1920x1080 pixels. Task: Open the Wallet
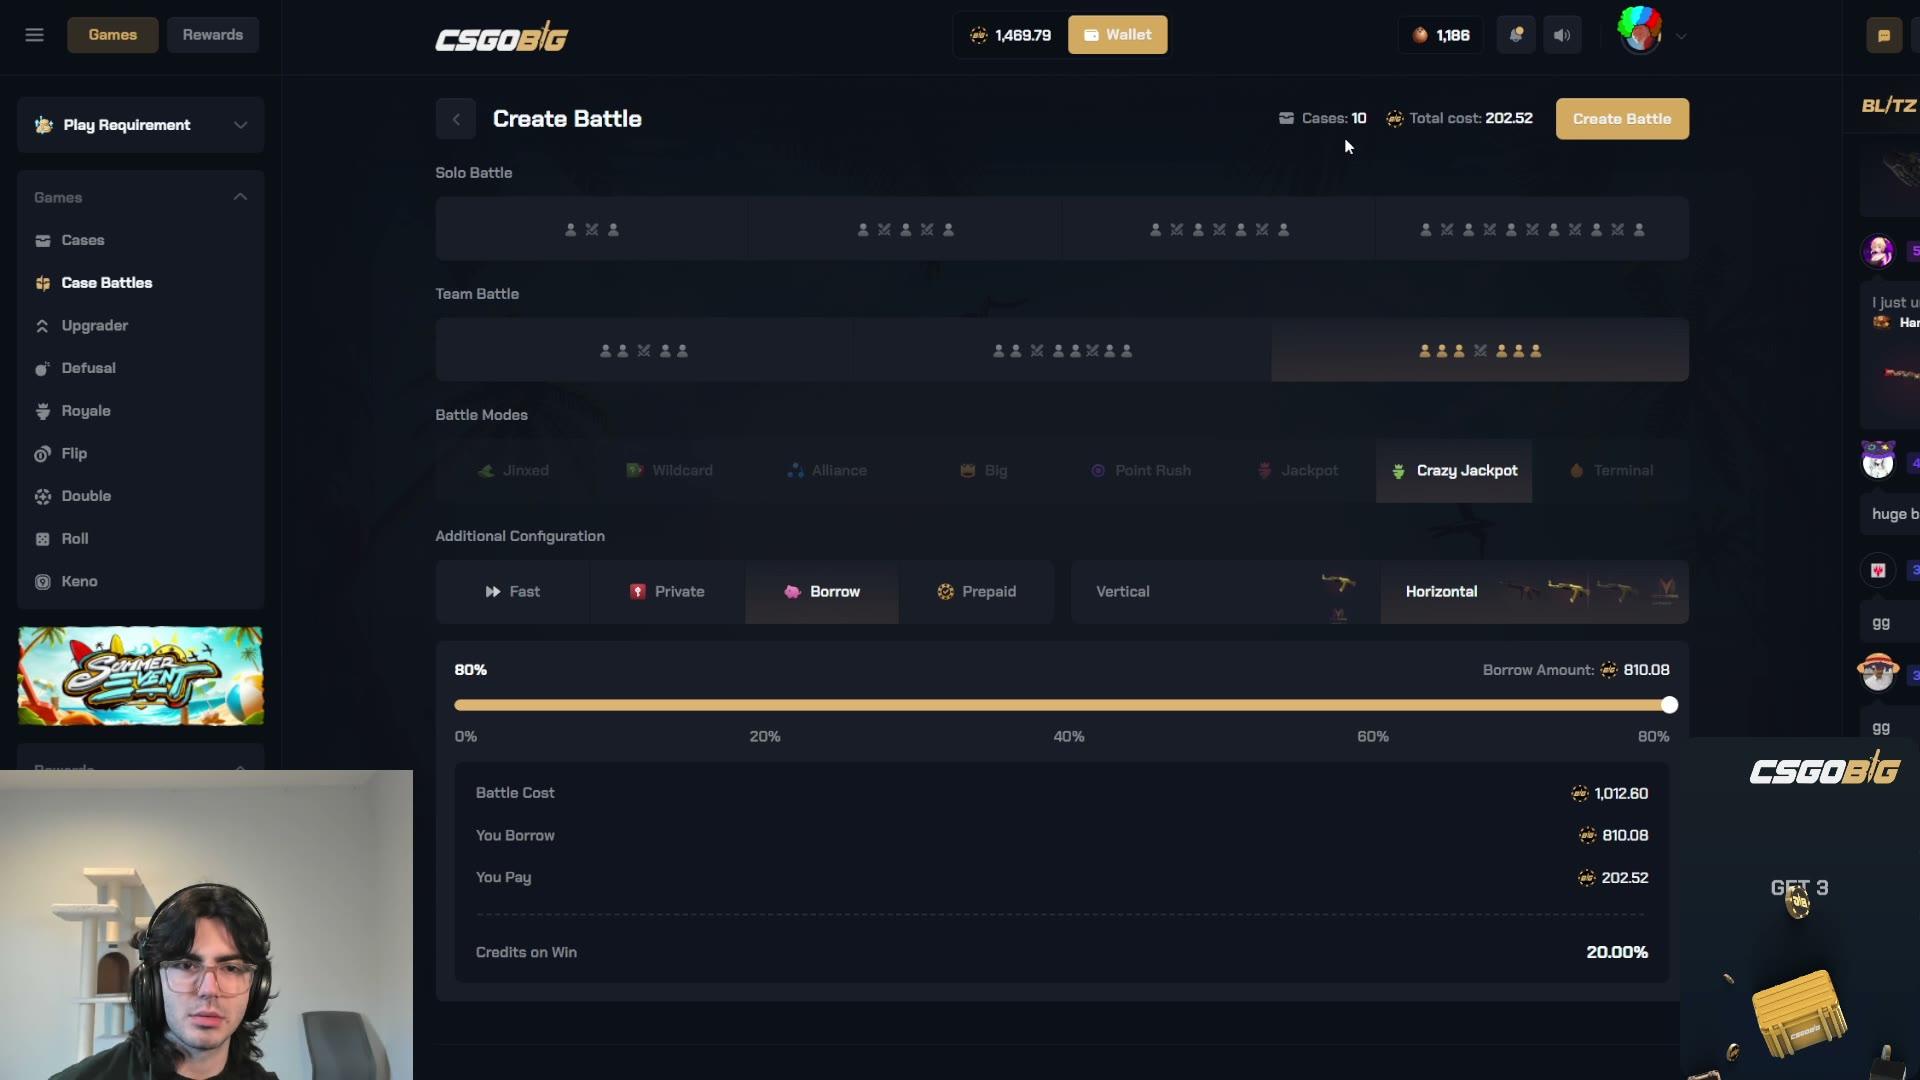coord(1117,35)
